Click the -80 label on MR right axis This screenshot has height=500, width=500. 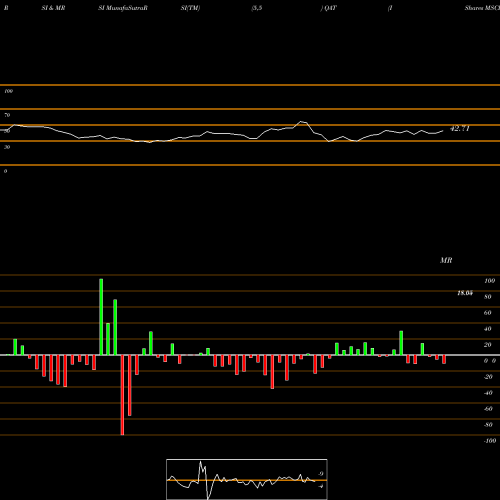pos(488,425)
